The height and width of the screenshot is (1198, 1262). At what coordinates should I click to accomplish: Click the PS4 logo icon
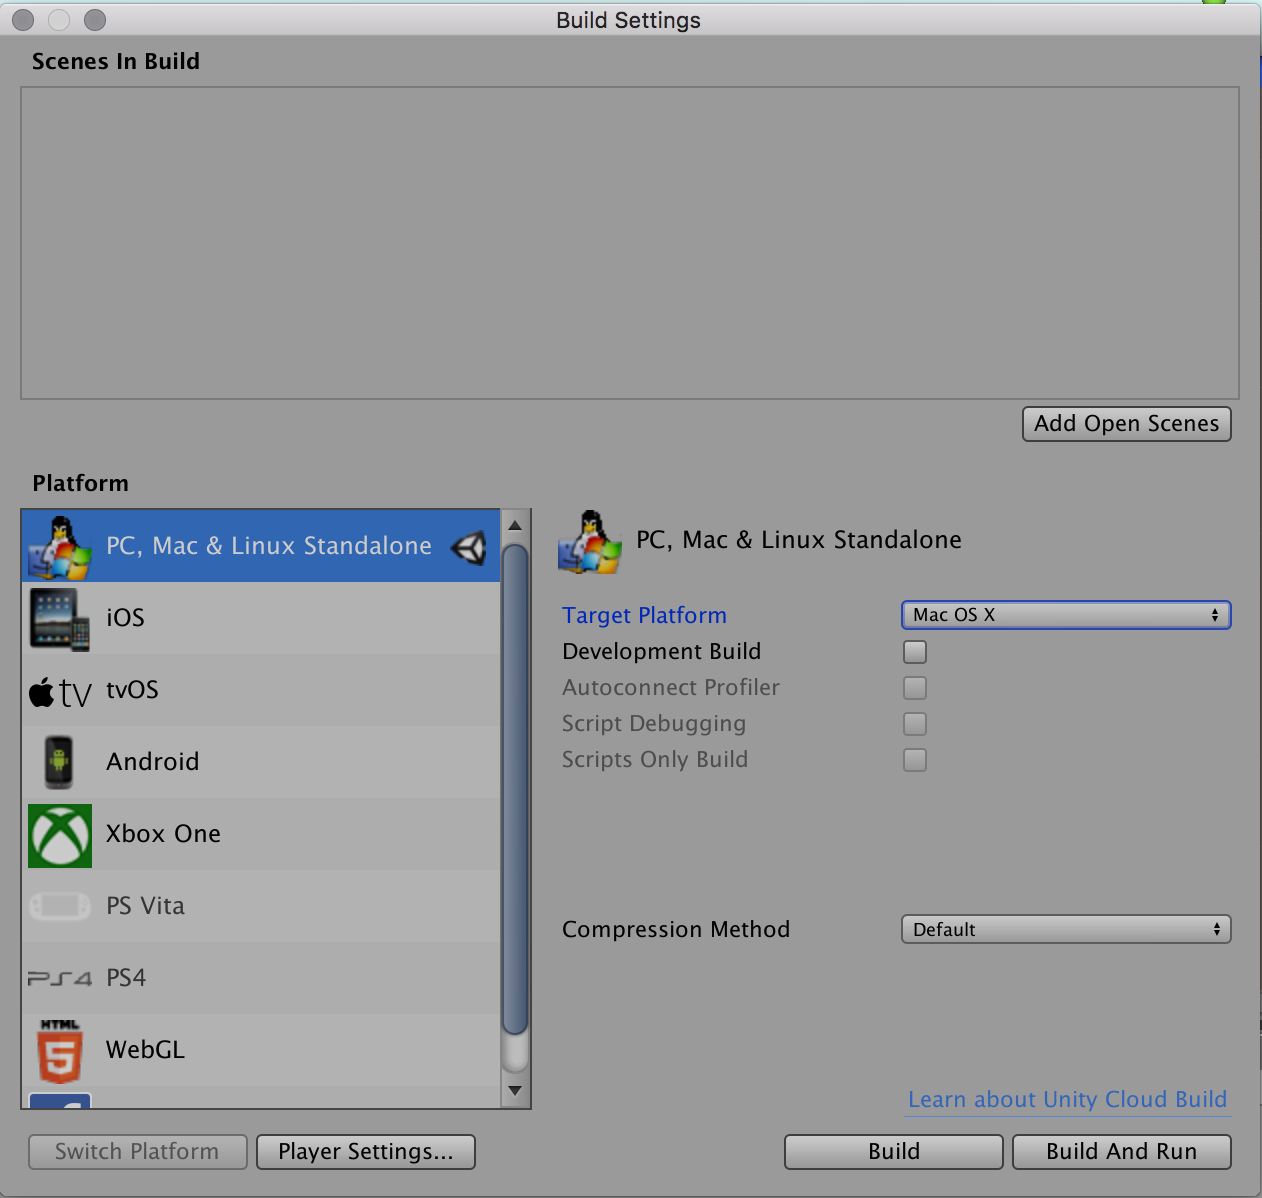click(60, 978)
